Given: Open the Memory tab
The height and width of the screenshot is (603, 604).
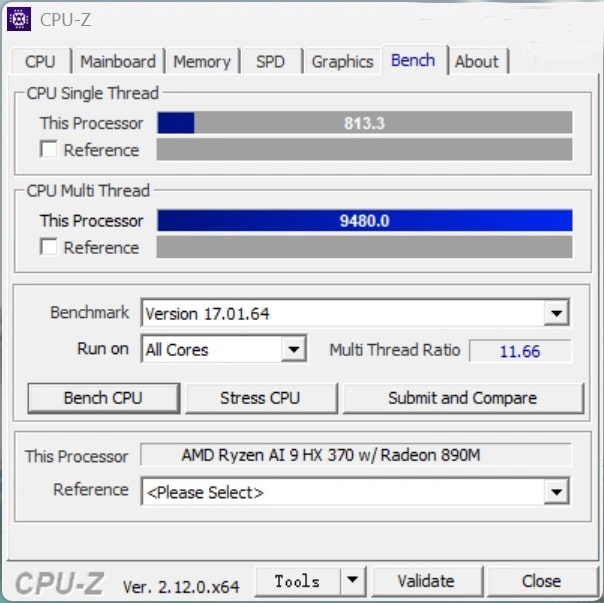Looking at the screenshot, I should tap(202, 62).
